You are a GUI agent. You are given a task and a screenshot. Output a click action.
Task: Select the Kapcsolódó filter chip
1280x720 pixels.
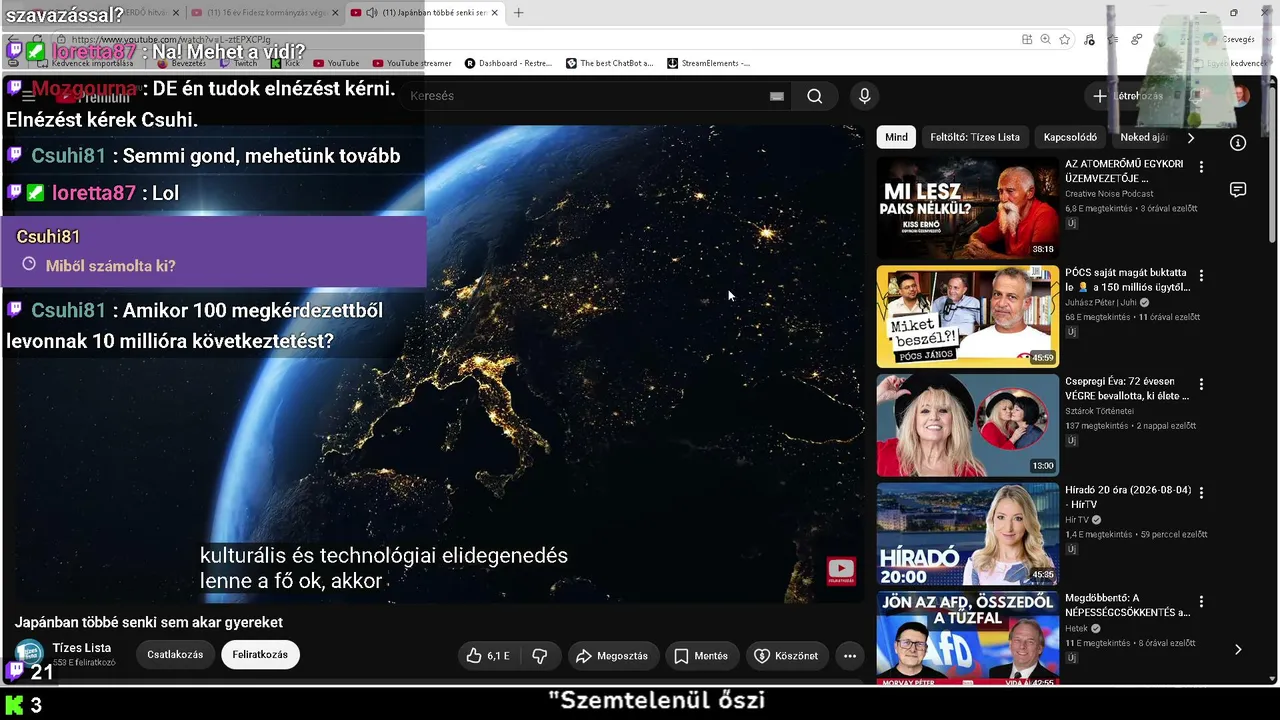pyautogui.click(x=1070, y=137)
